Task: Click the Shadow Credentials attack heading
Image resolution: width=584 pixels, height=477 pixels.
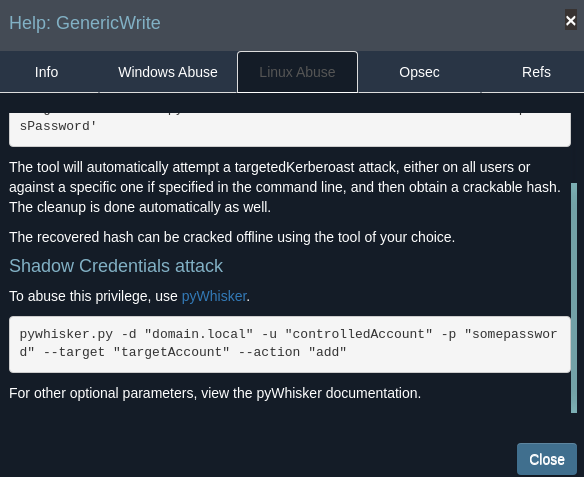Action: click(x=116, y=266)
